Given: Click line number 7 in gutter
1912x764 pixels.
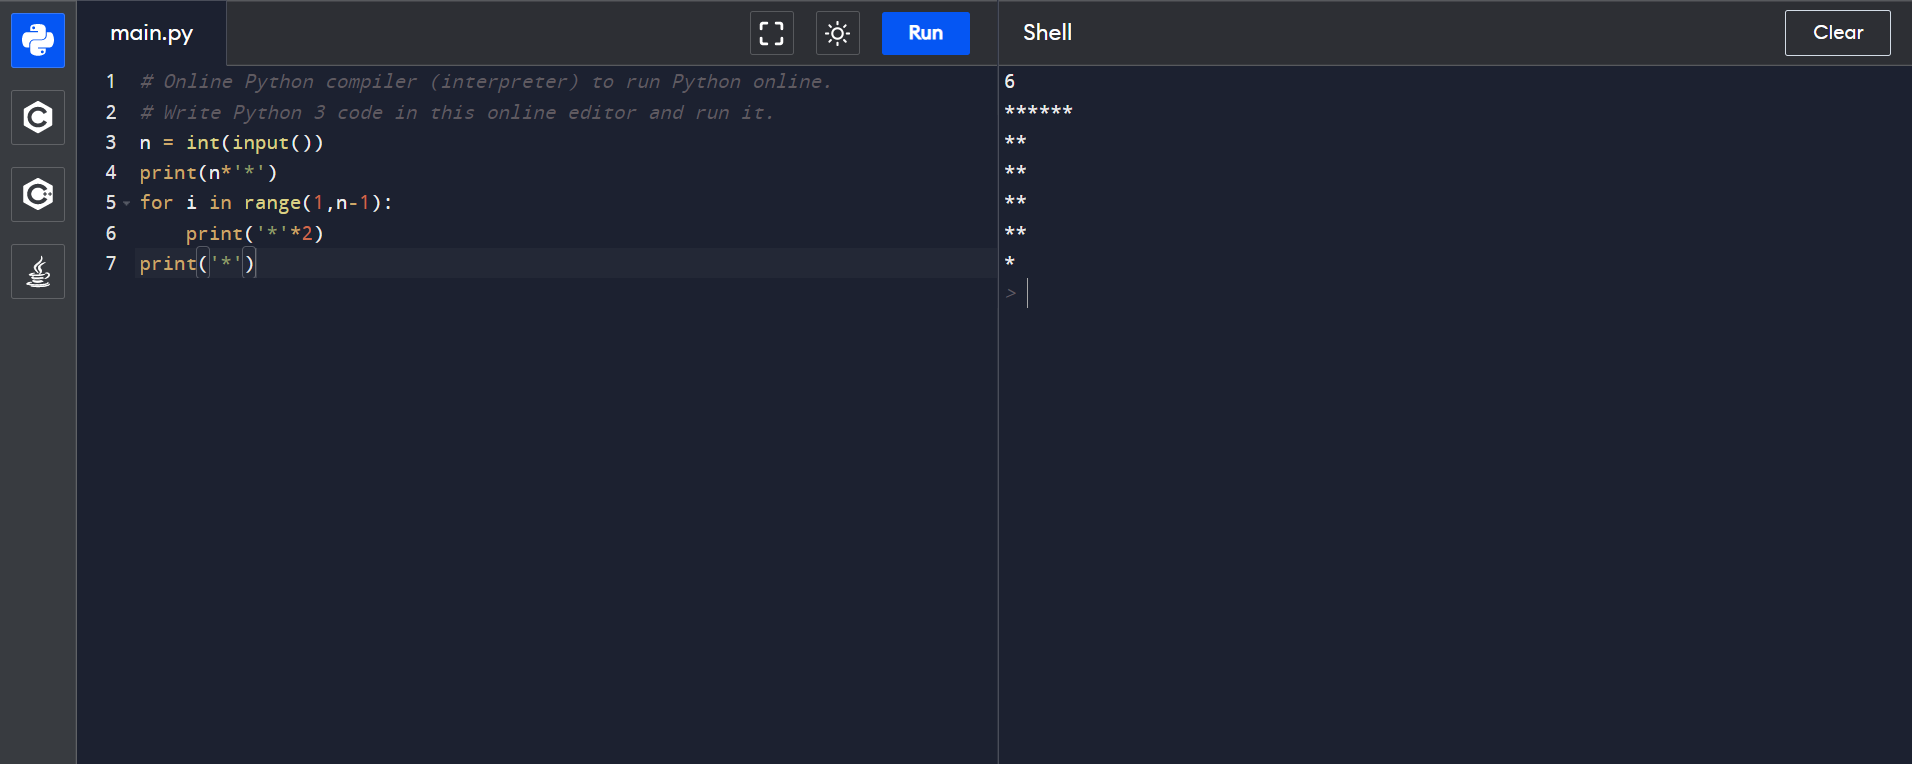Looking at the screenshot, I should pyautogui.click(x=111, y=264).
